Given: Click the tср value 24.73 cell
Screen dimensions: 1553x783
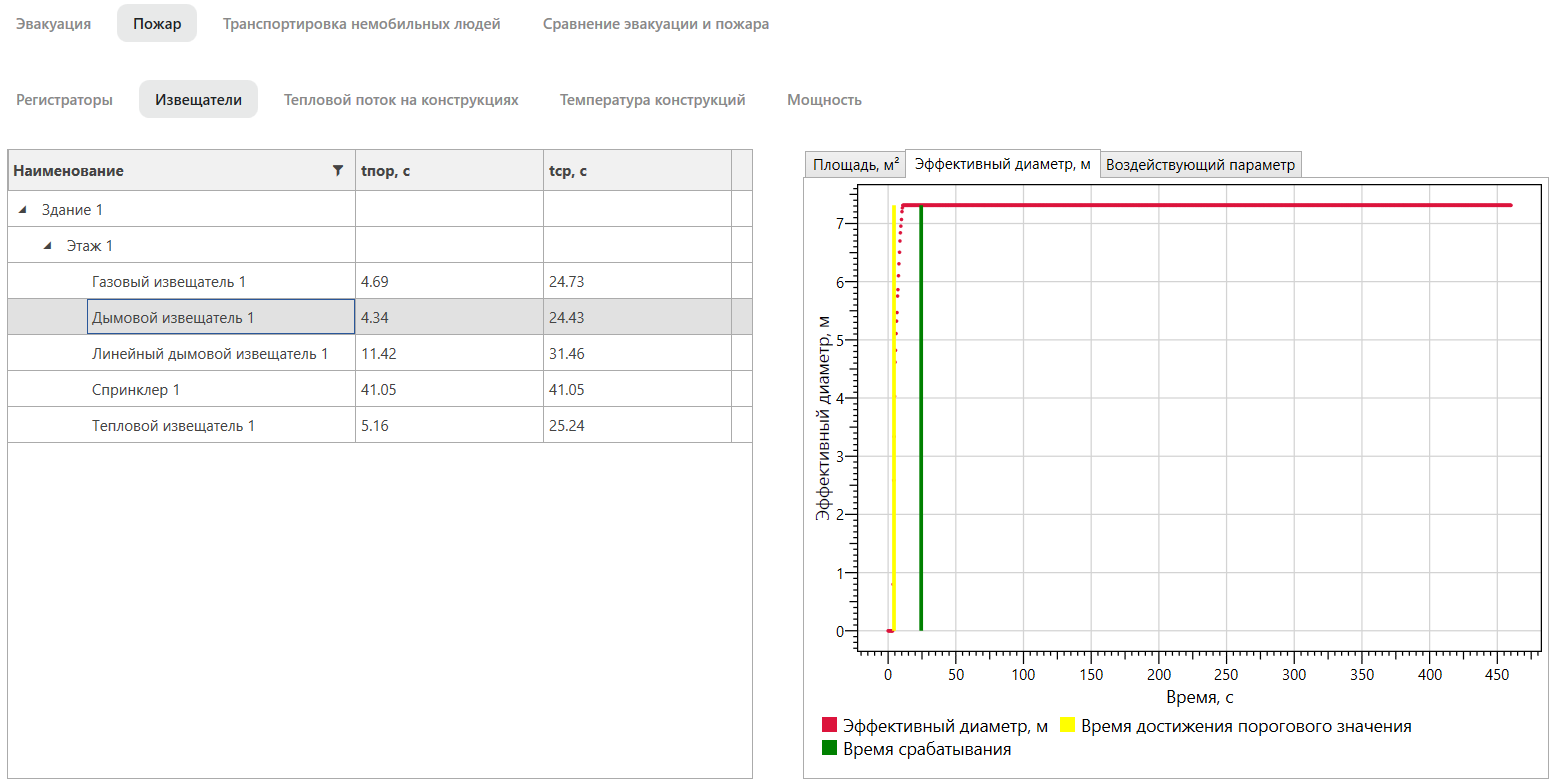Looking at the screenshot, I should coord(637,282).
